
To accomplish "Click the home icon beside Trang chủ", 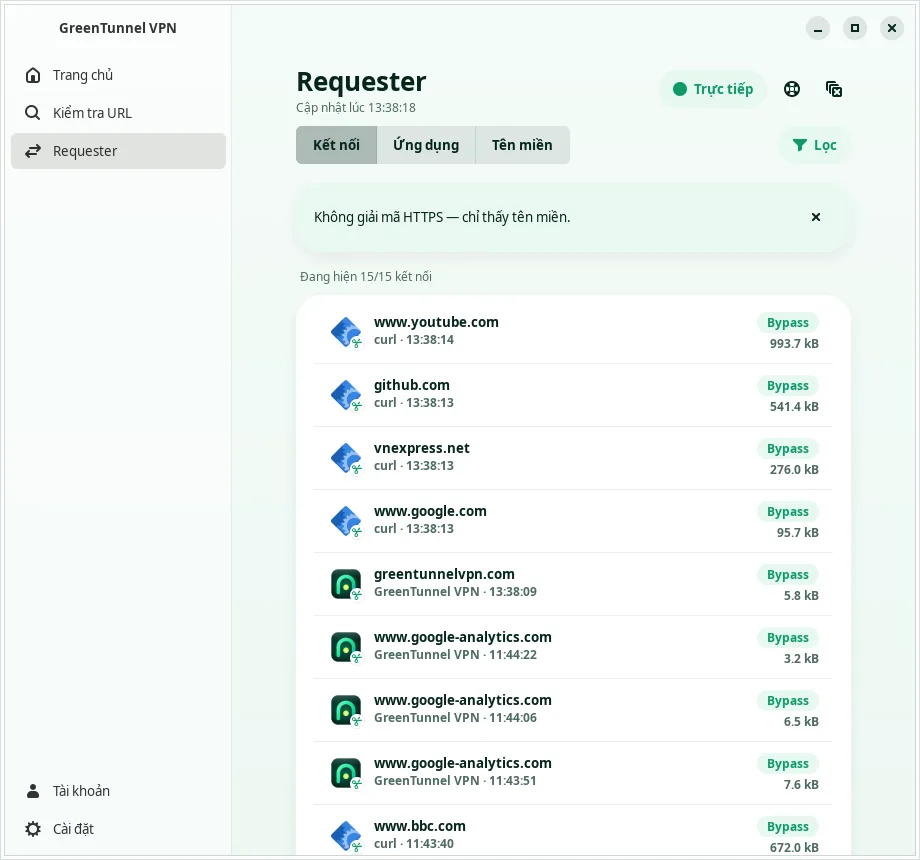I will [33, 75].
